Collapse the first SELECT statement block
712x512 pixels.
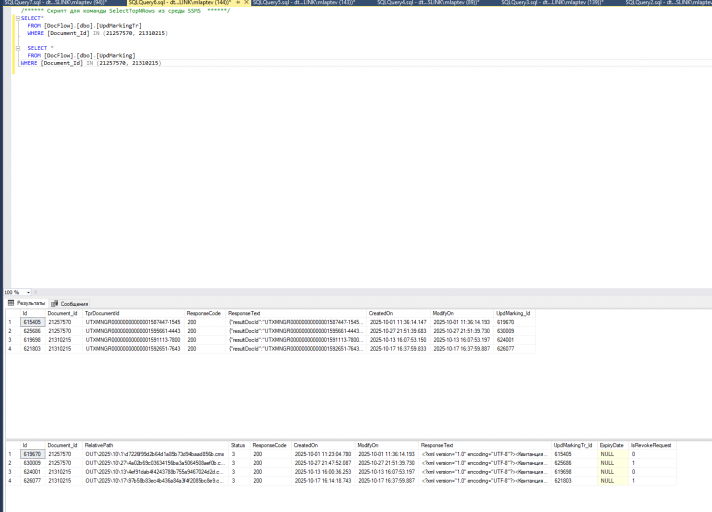(18, 18)
